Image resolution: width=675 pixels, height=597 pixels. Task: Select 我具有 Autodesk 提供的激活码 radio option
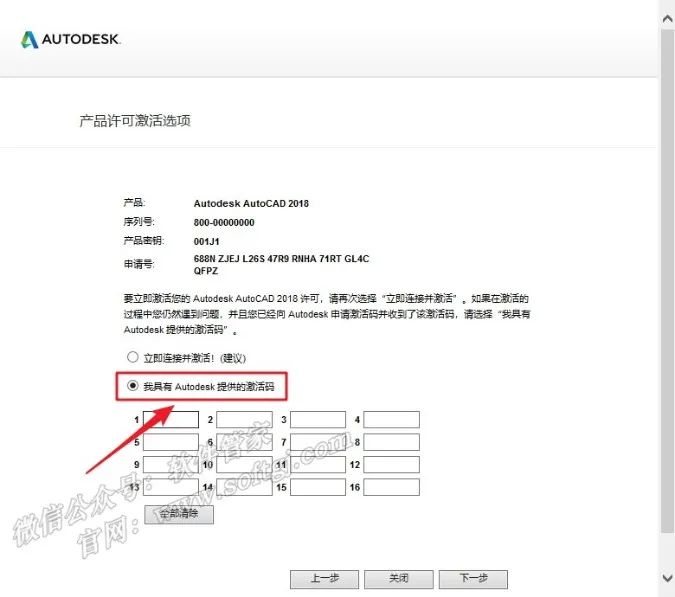coord(132,385)
